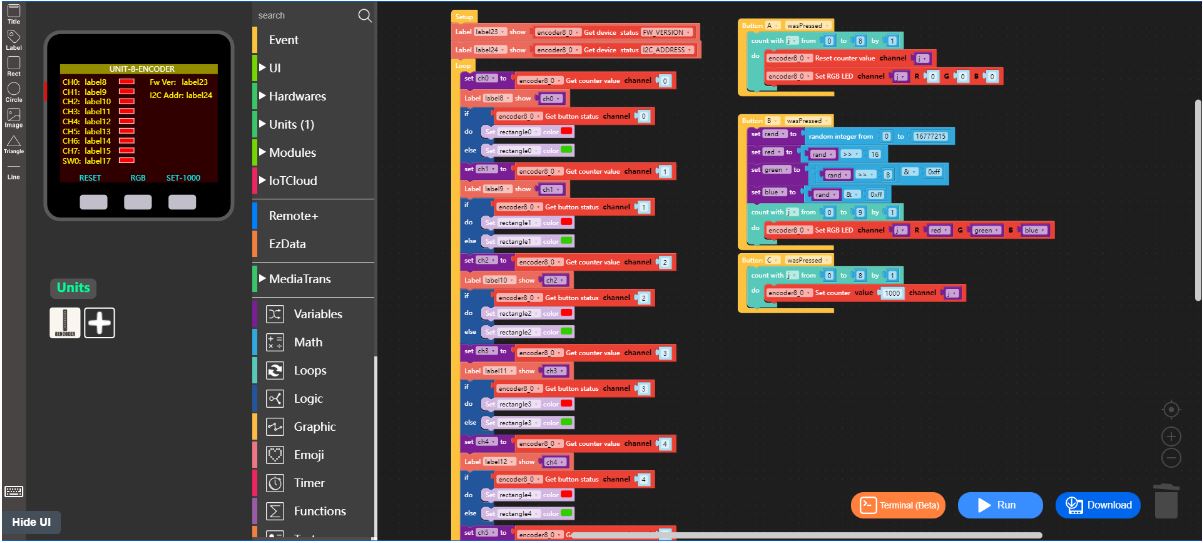Click red color swatch on rectangle0 block
The image size is (1203, 543).
pyautogui.click(x=566, y=131)
